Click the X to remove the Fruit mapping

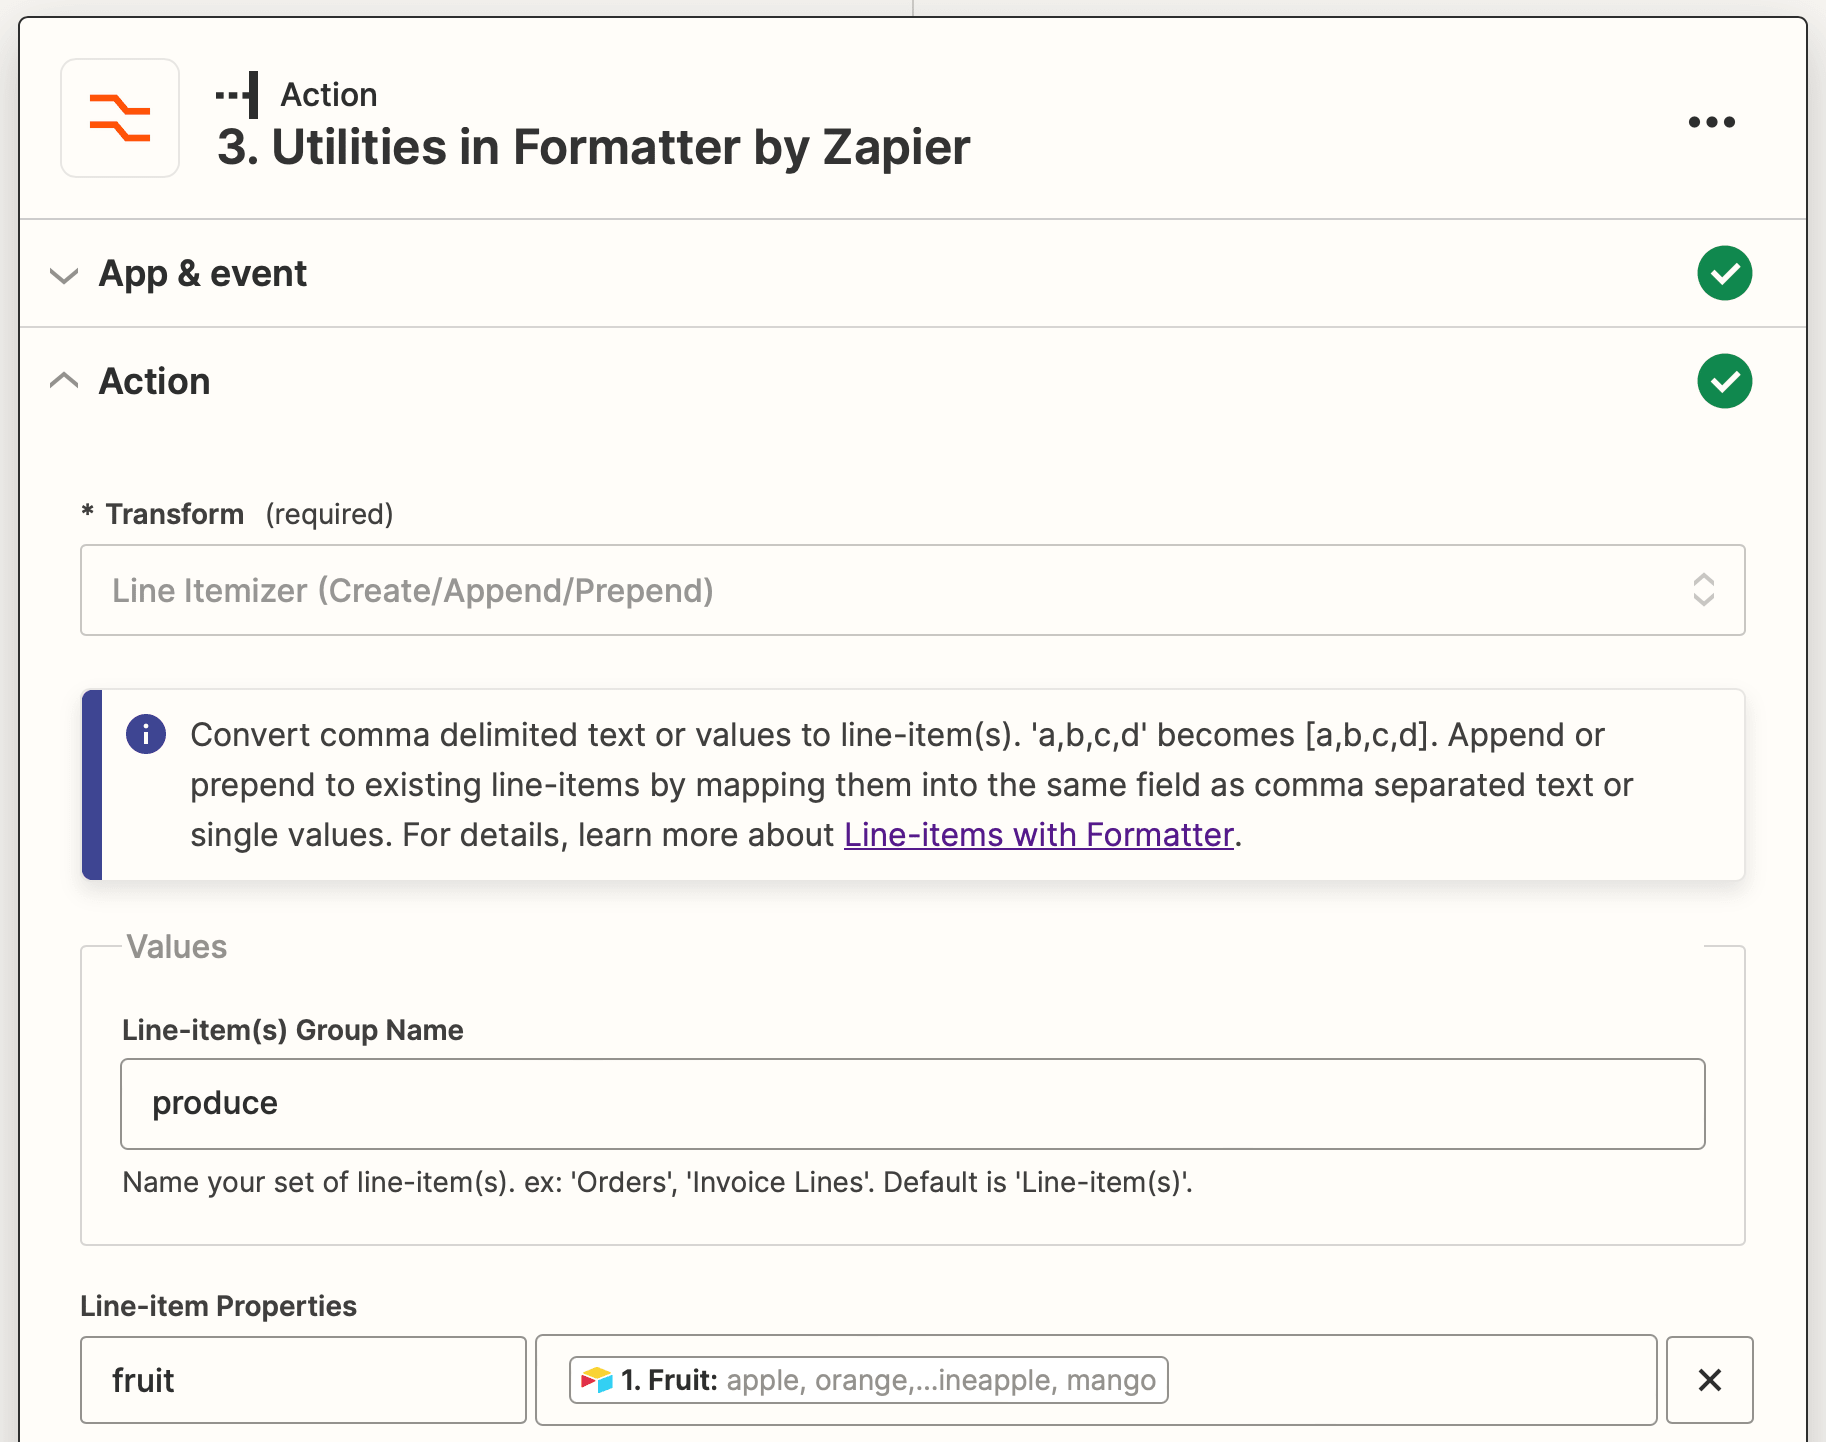1710,1380
